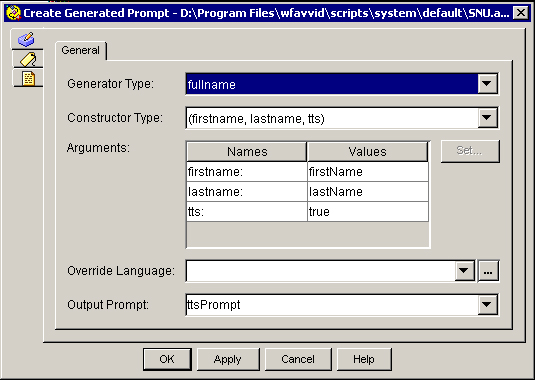Click the Values column header
The height and width of the screenshot is (380, 535).
(x=367, y=151)
